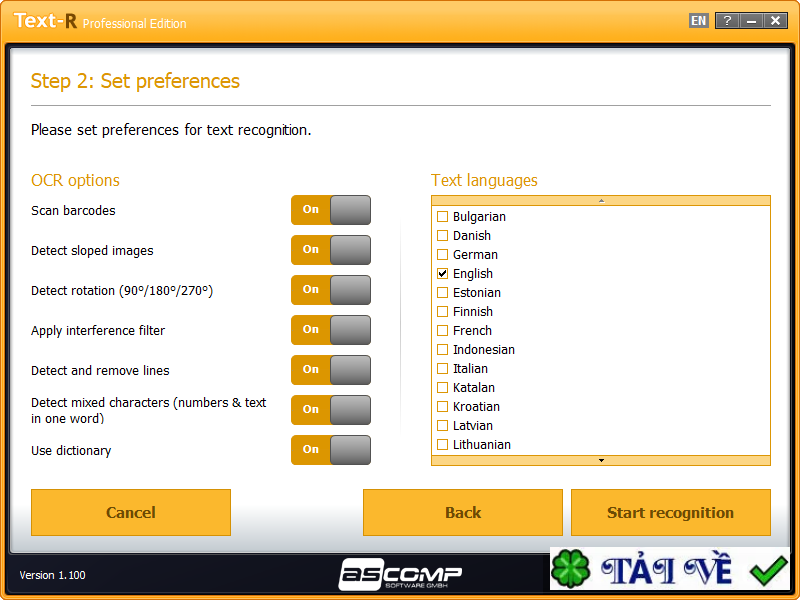This screenshot has width=800, height=600.
Task: Click the Version 1.100 text
Action: (53, 575)
